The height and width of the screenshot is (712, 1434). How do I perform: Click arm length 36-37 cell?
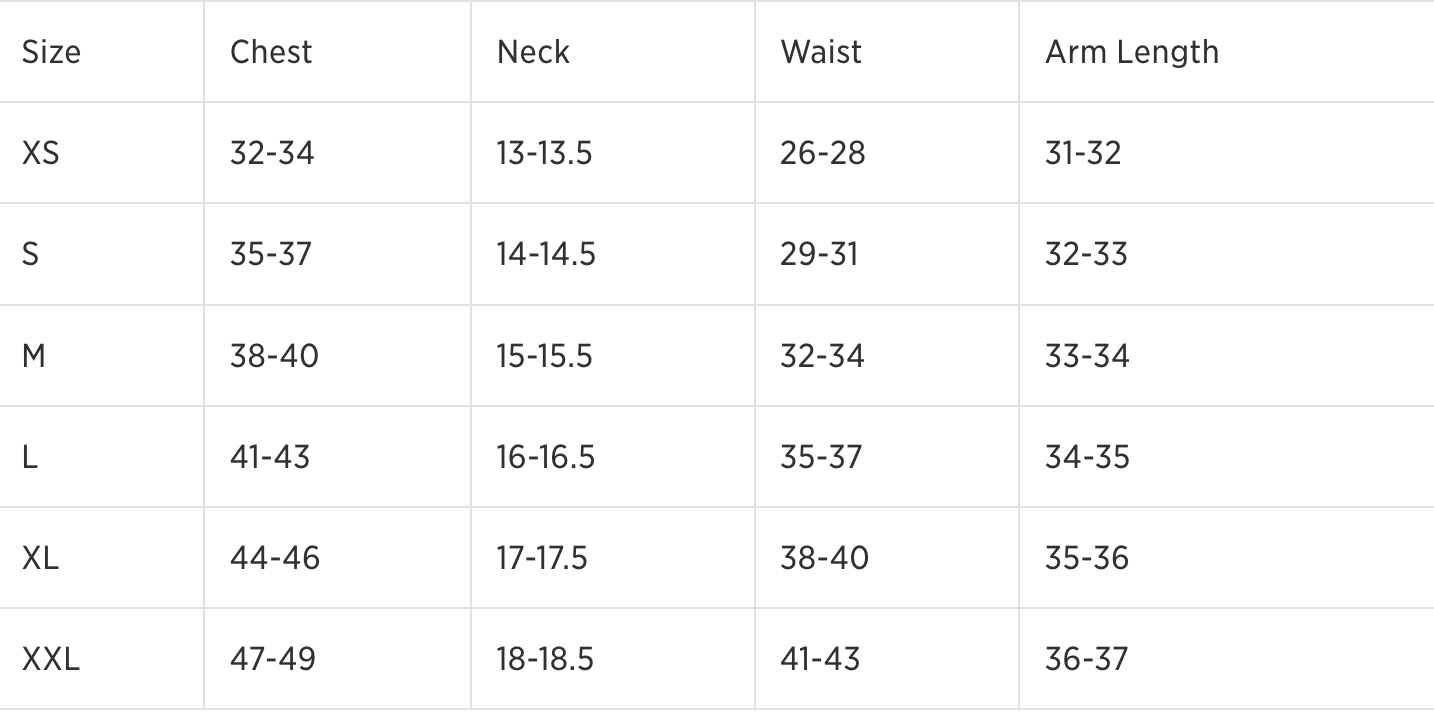1087,659
